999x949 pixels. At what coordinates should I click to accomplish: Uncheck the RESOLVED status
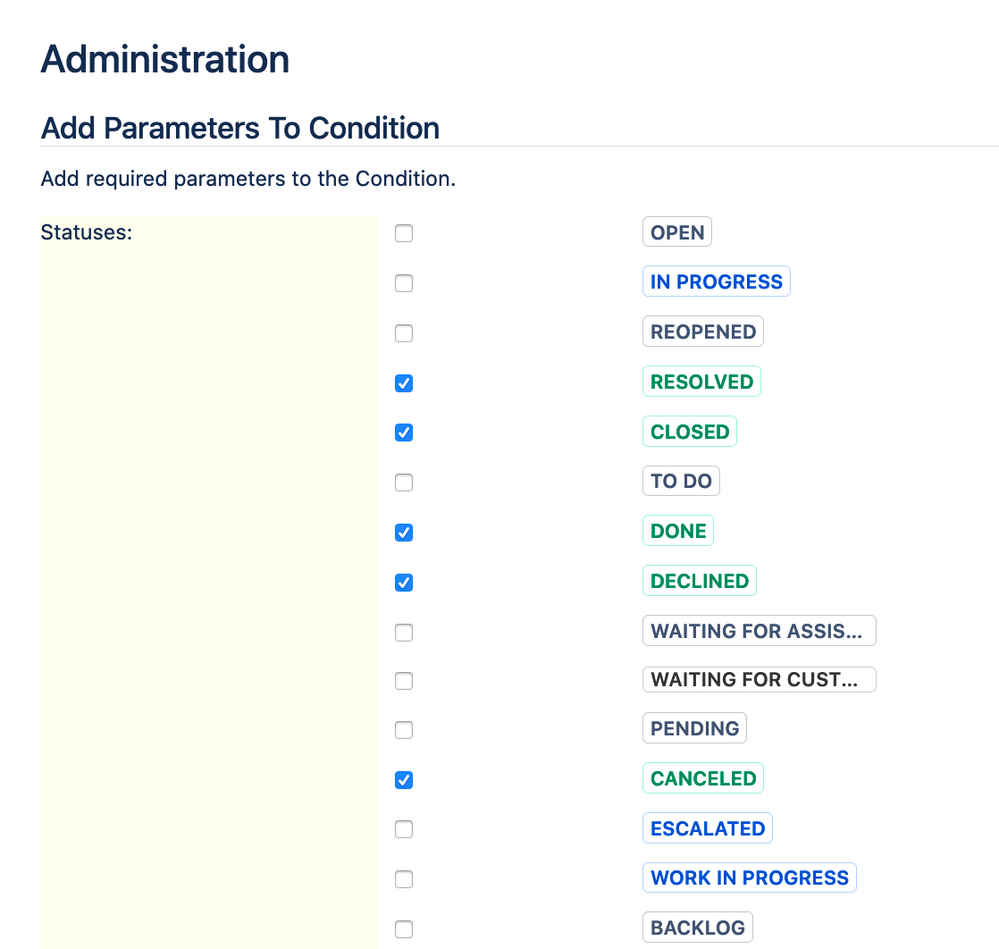pyautogui.click(x=404, y=383)
